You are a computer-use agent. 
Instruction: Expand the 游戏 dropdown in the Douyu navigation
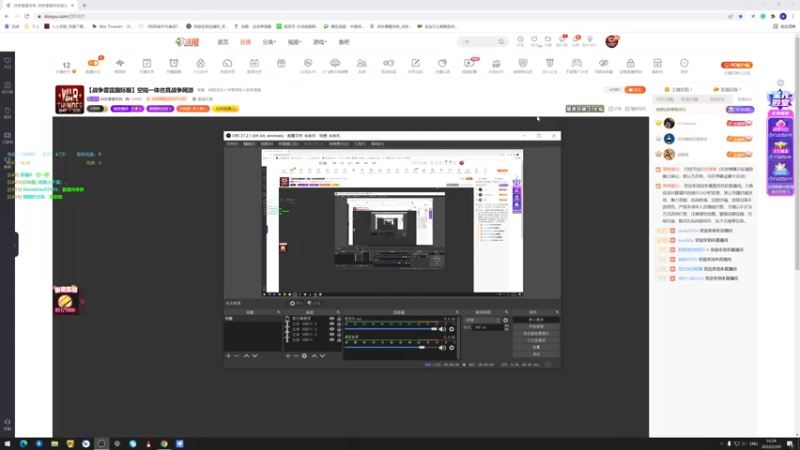click(x=319, y=42)
